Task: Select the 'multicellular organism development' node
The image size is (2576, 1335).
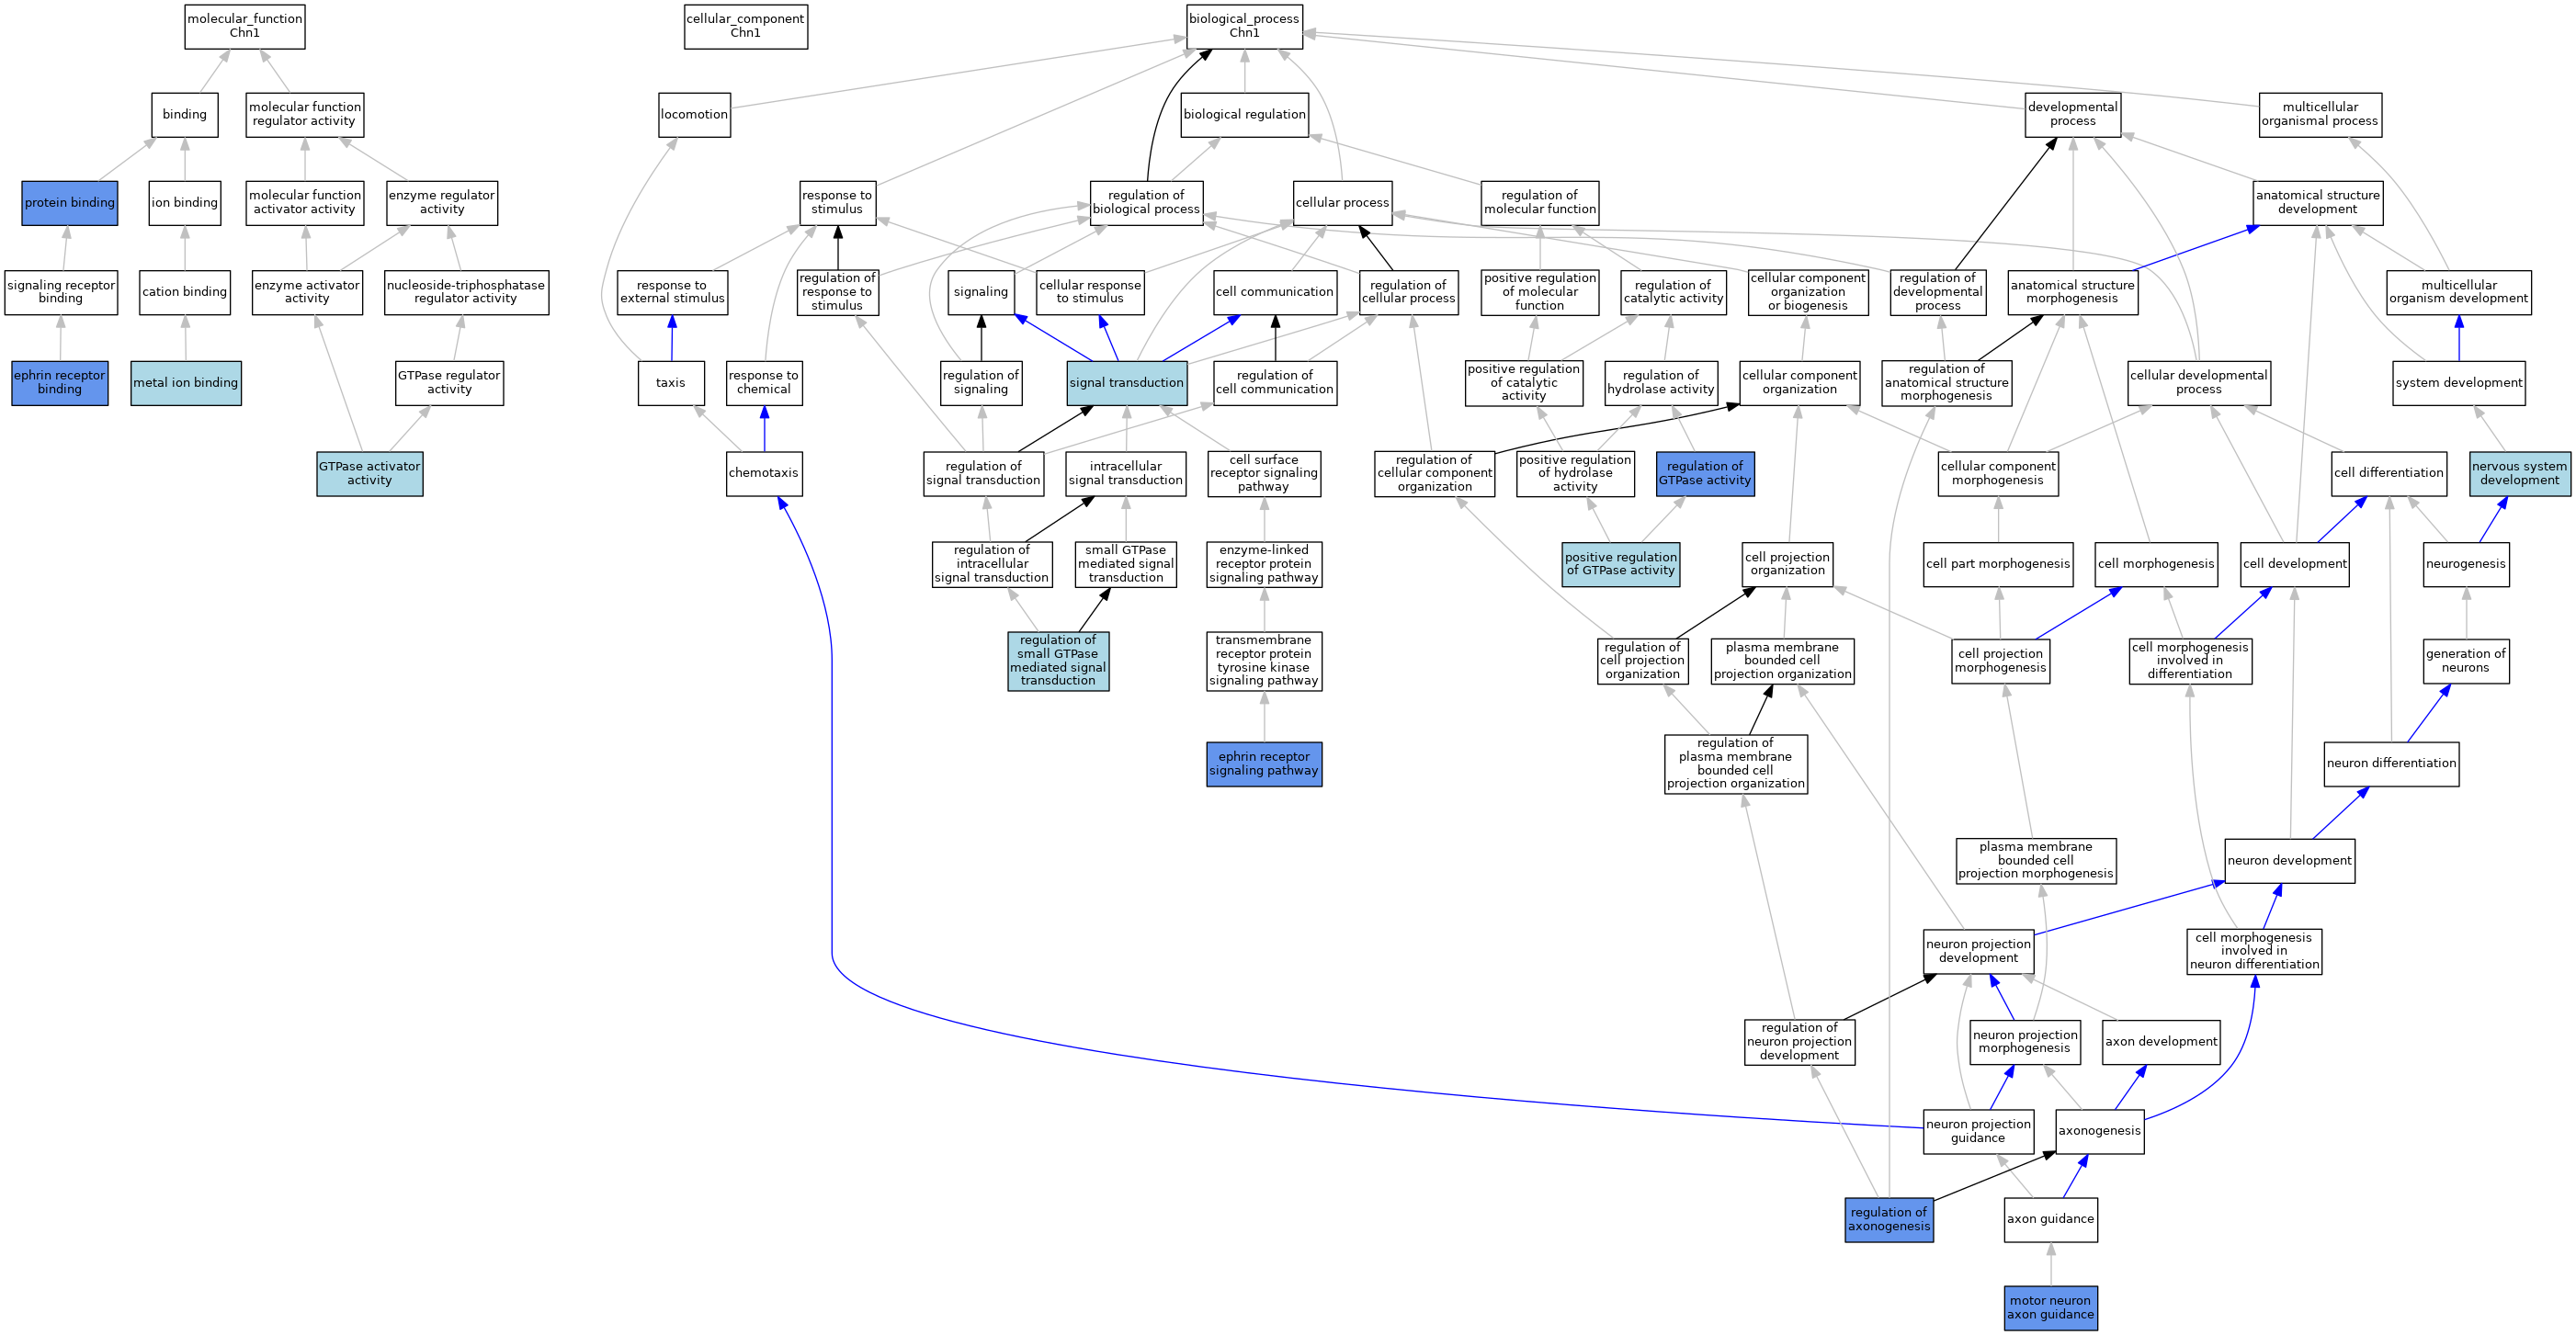Action: pyautogui.click(x=2459, y=292)
